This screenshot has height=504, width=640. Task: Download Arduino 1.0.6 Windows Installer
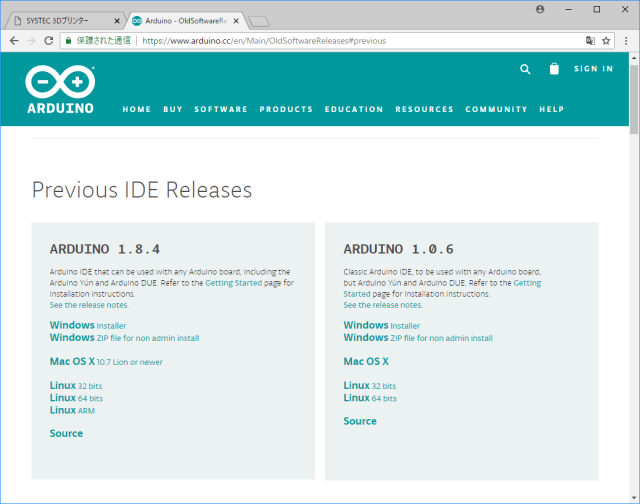(x=382, y=325)
